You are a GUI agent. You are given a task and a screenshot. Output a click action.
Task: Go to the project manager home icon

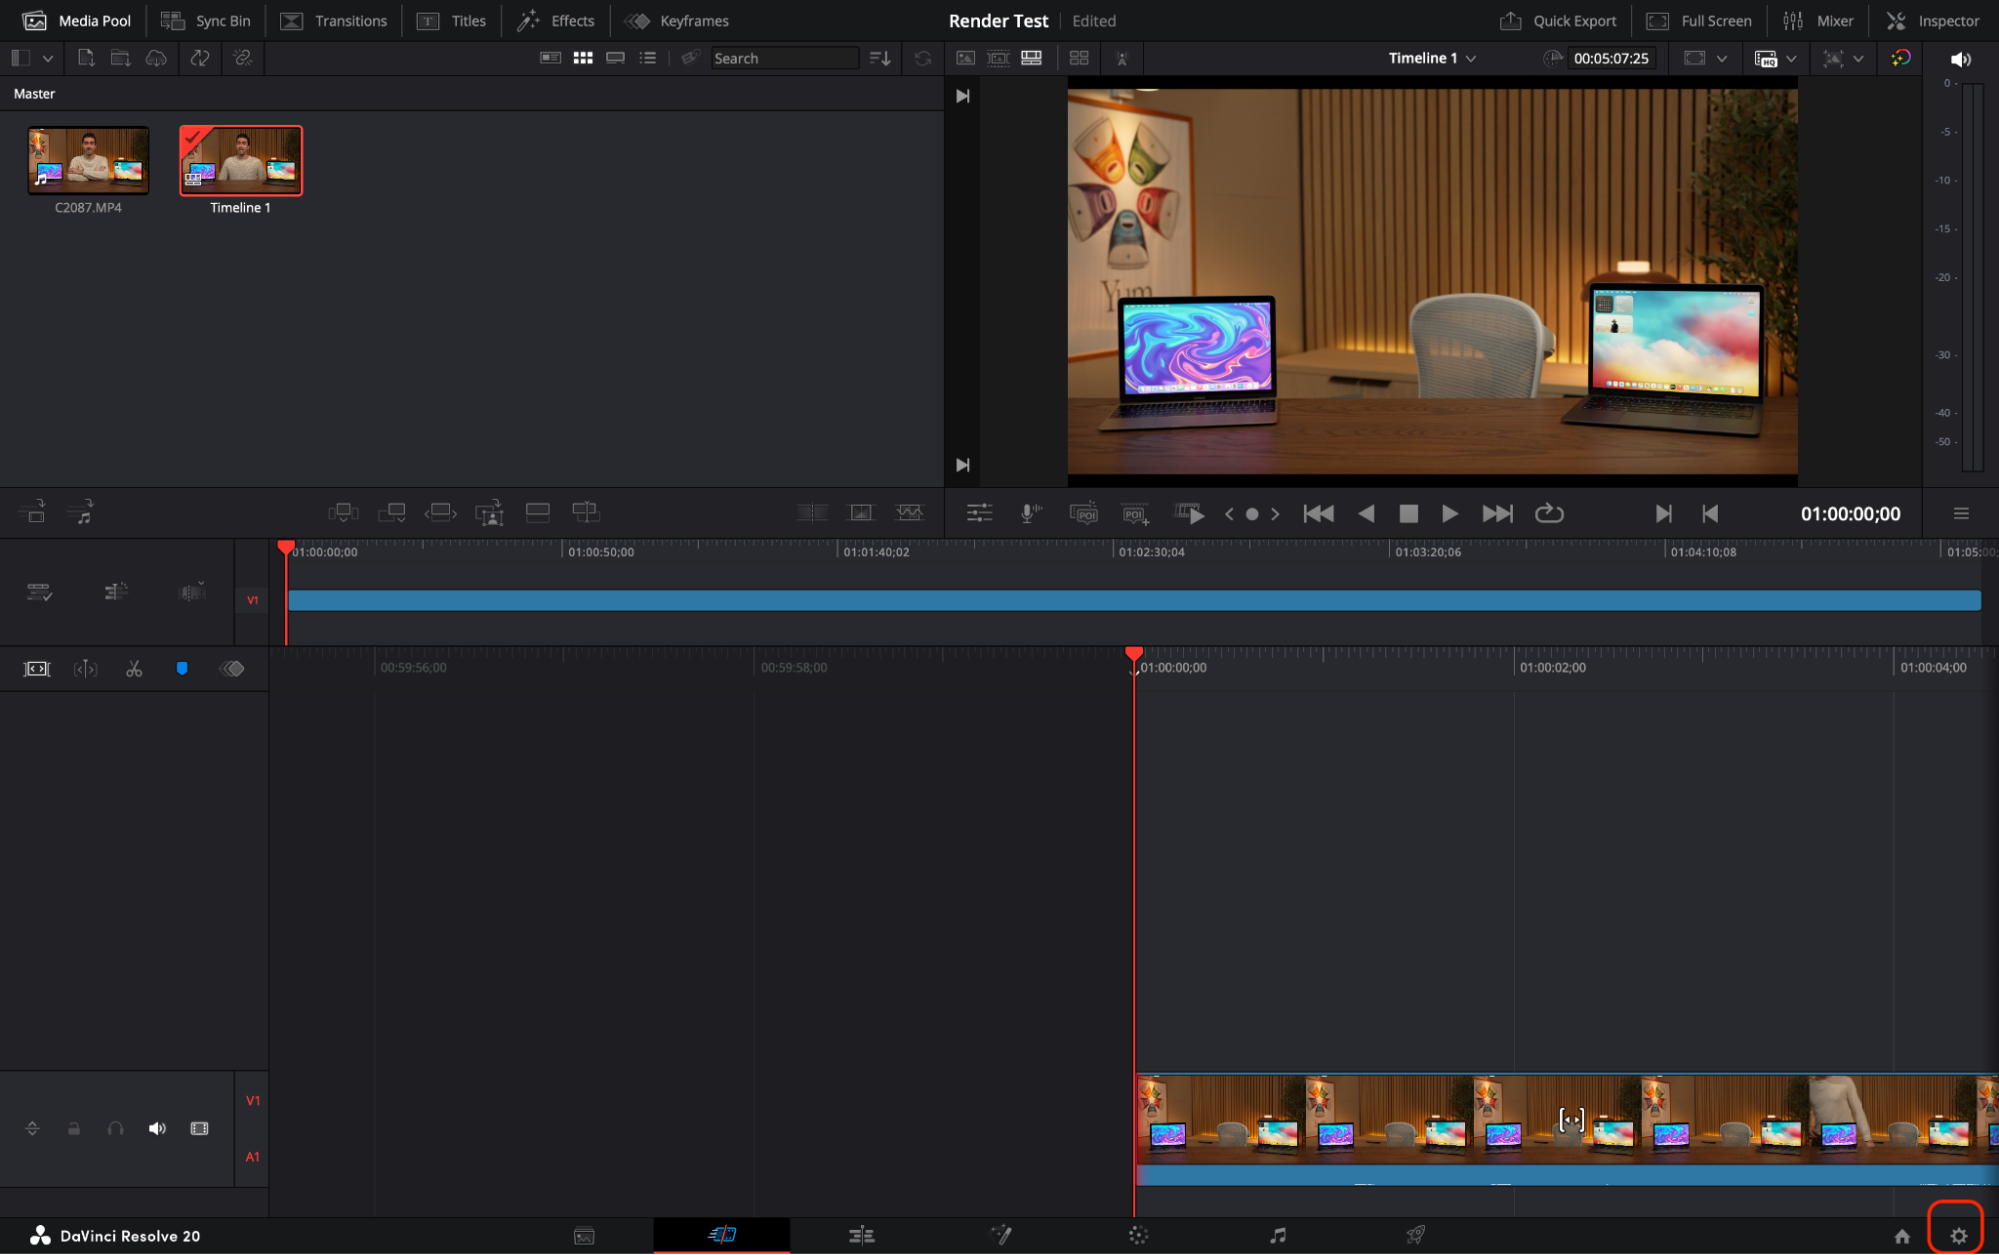click(x=1902, y=1236)
